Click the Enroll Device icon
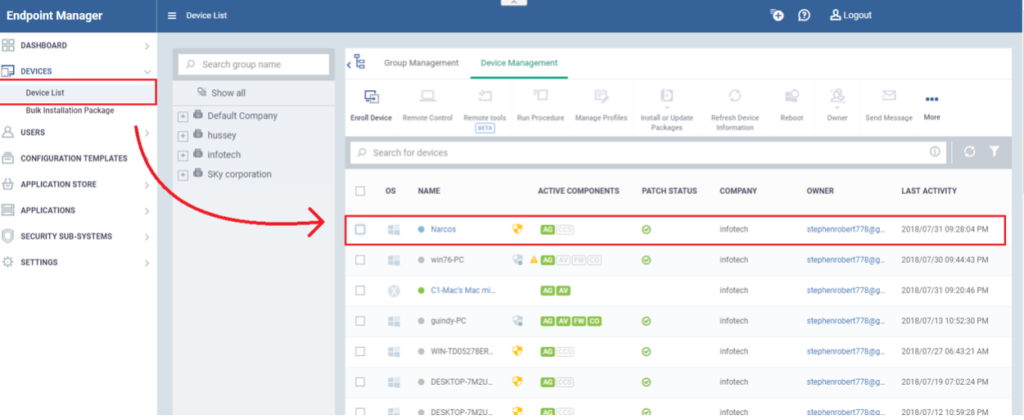Viewport: 1024px width, 420px height. [372, 97]
